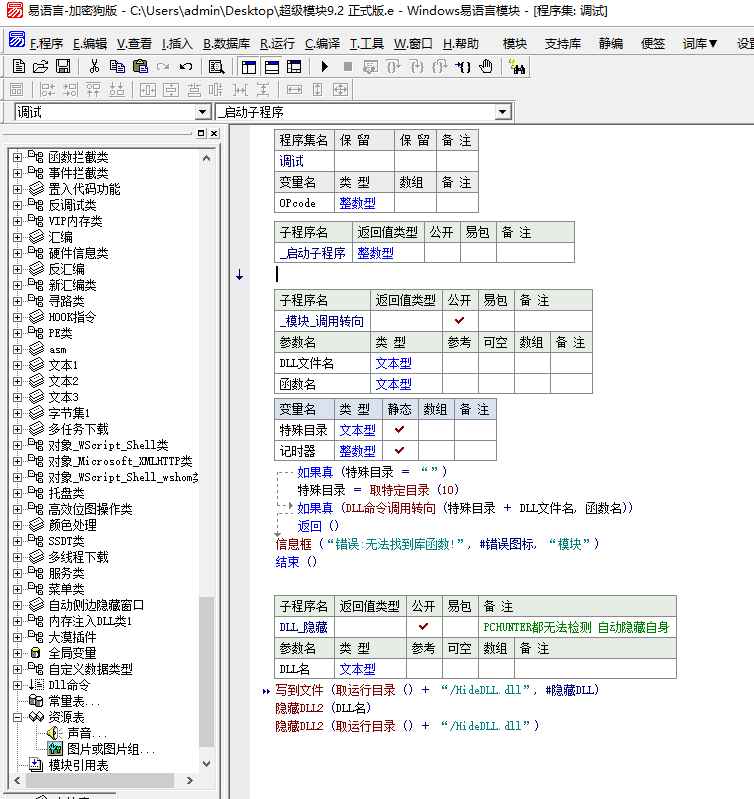The height and width of the screenshot is (799, 754).
Task: Select the hand tool icon
Action: click(x=486, y=67)
